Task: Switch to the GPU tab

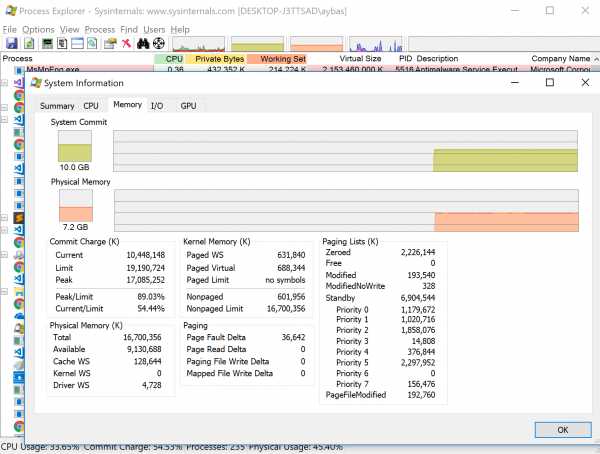Action: pos(188,106)
